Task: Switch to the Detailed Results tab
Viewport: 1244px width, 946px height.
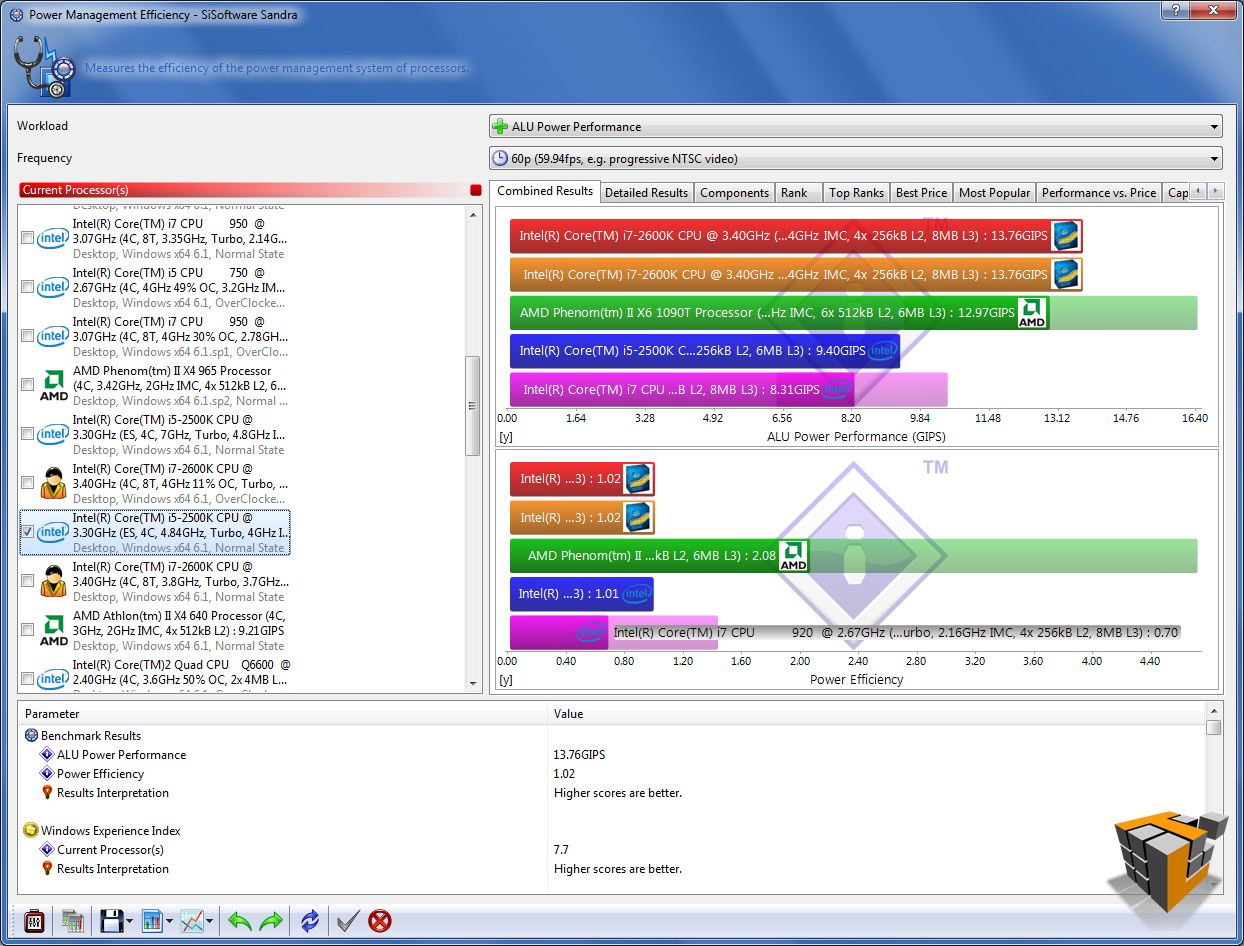Action: (x=646, y=193)
